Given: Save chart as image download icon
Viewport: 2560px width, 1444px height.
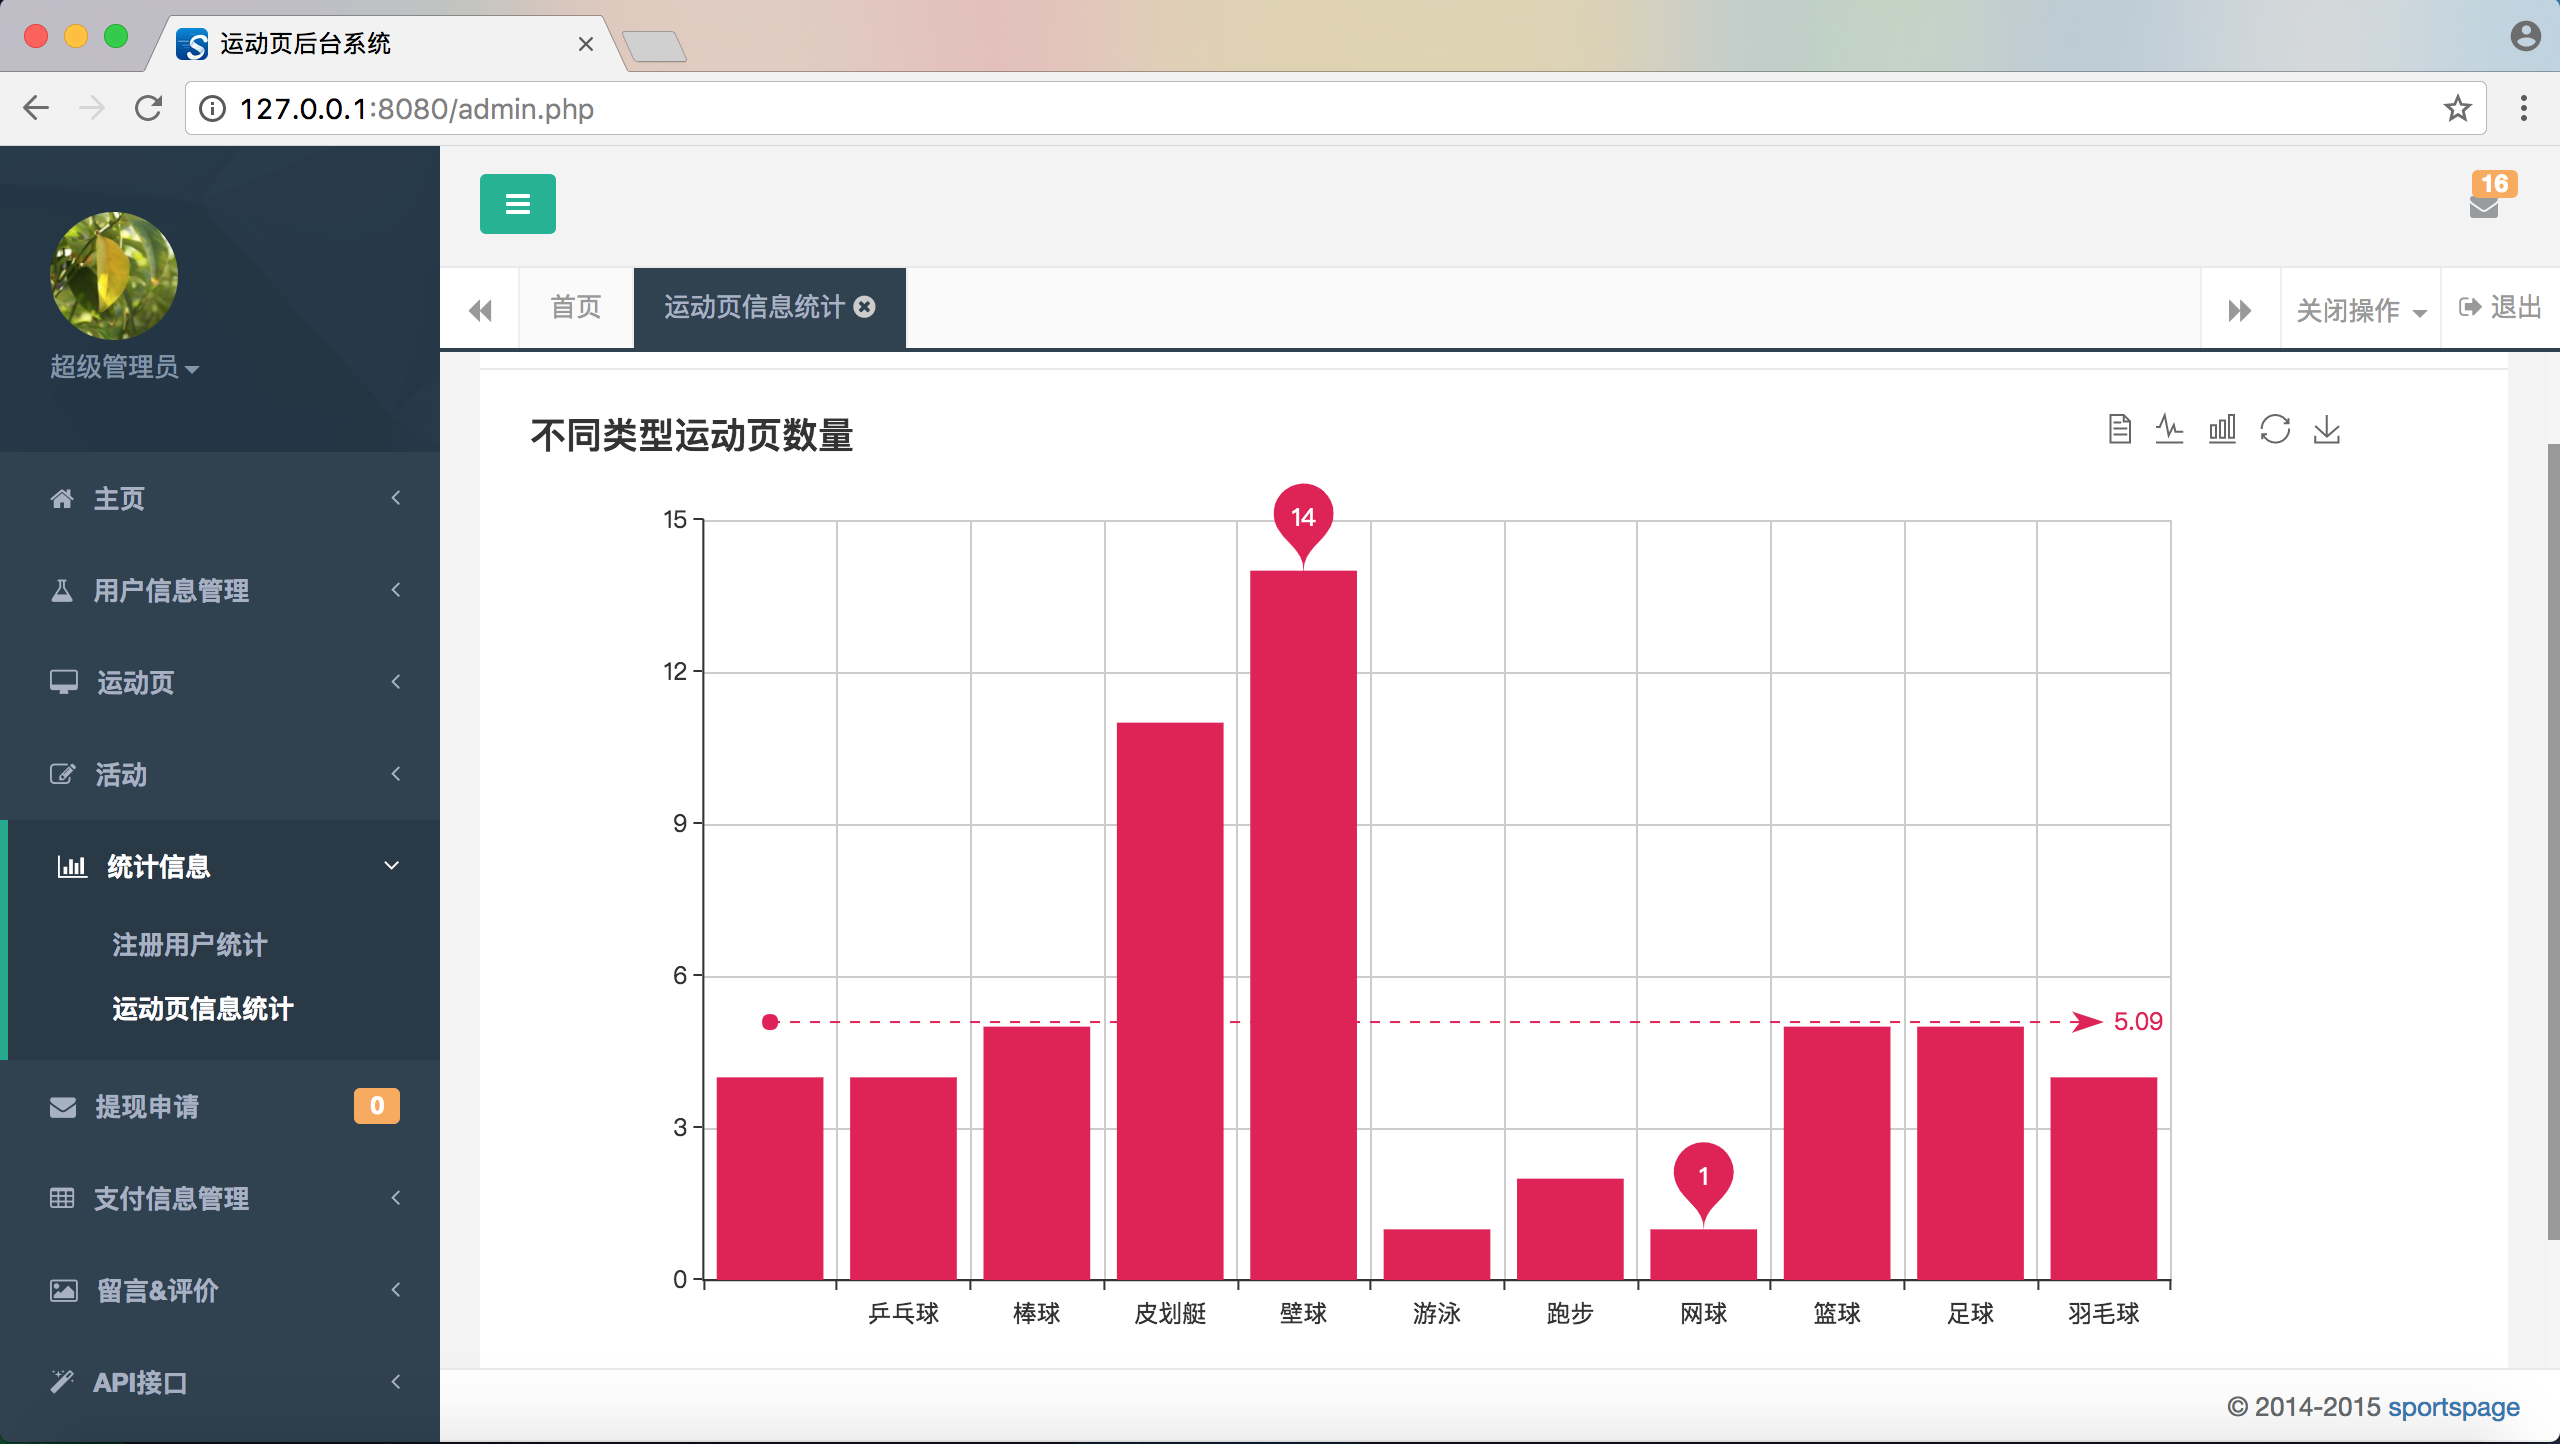Looking at the screenshot, I should pyautogui.click(x=2327, y=429).
